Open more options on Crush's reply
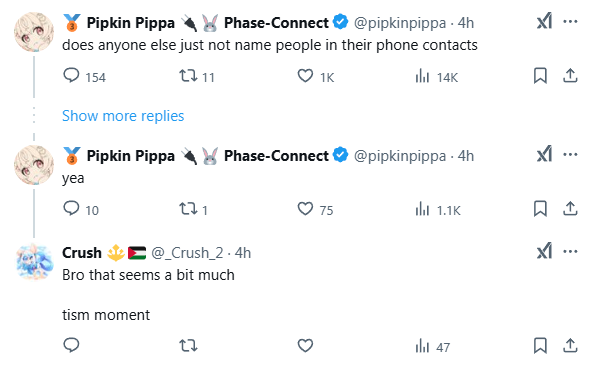The width and height of the screenshot is (593, 366). click(570, 251)
